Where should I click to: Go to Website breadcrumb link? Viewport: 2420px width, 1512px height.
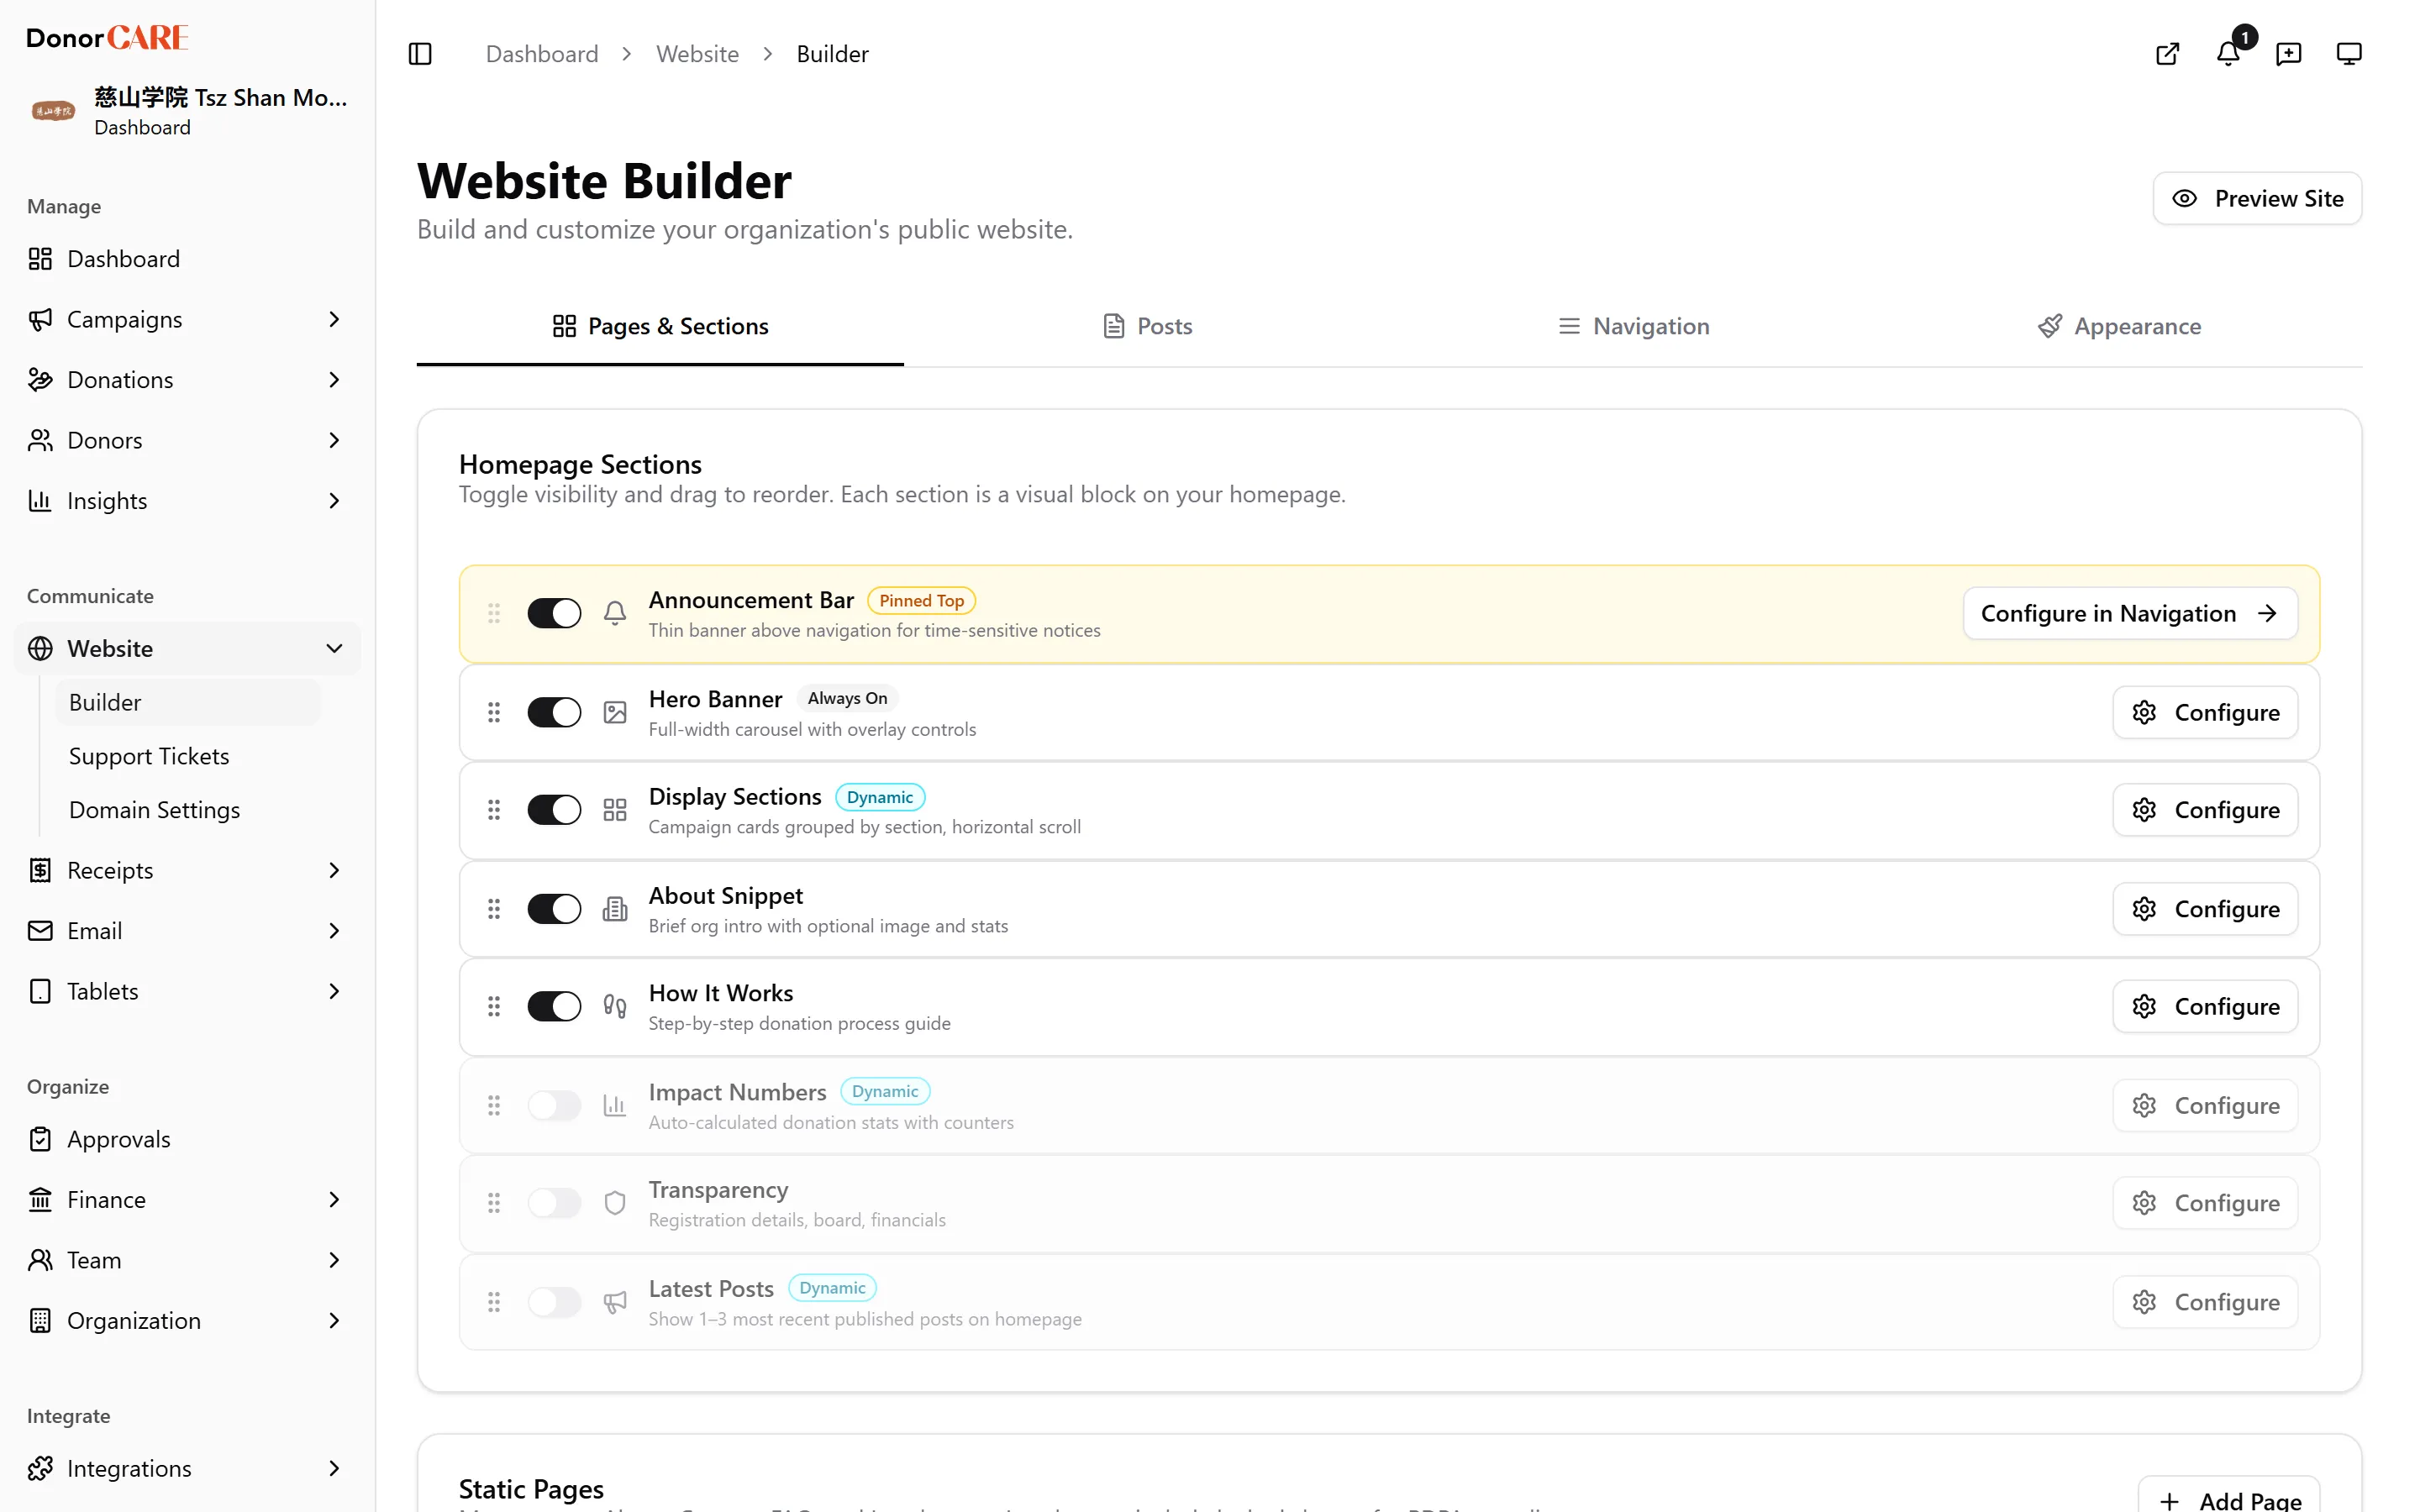[x=697, y=54]
